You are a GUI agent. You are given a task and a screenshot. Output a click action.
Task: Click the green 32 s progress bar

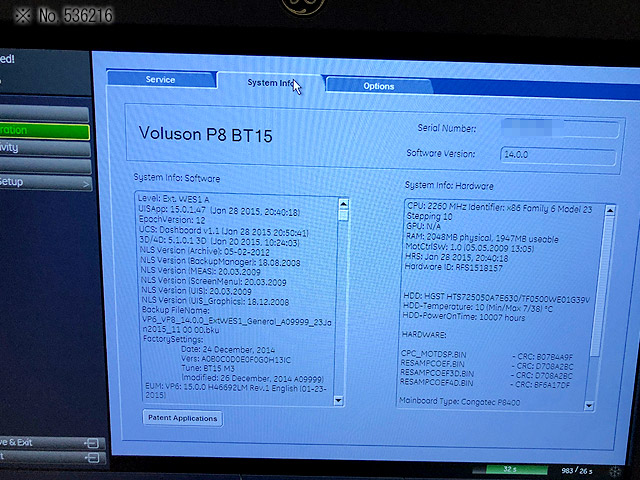[x=517, y=469]
